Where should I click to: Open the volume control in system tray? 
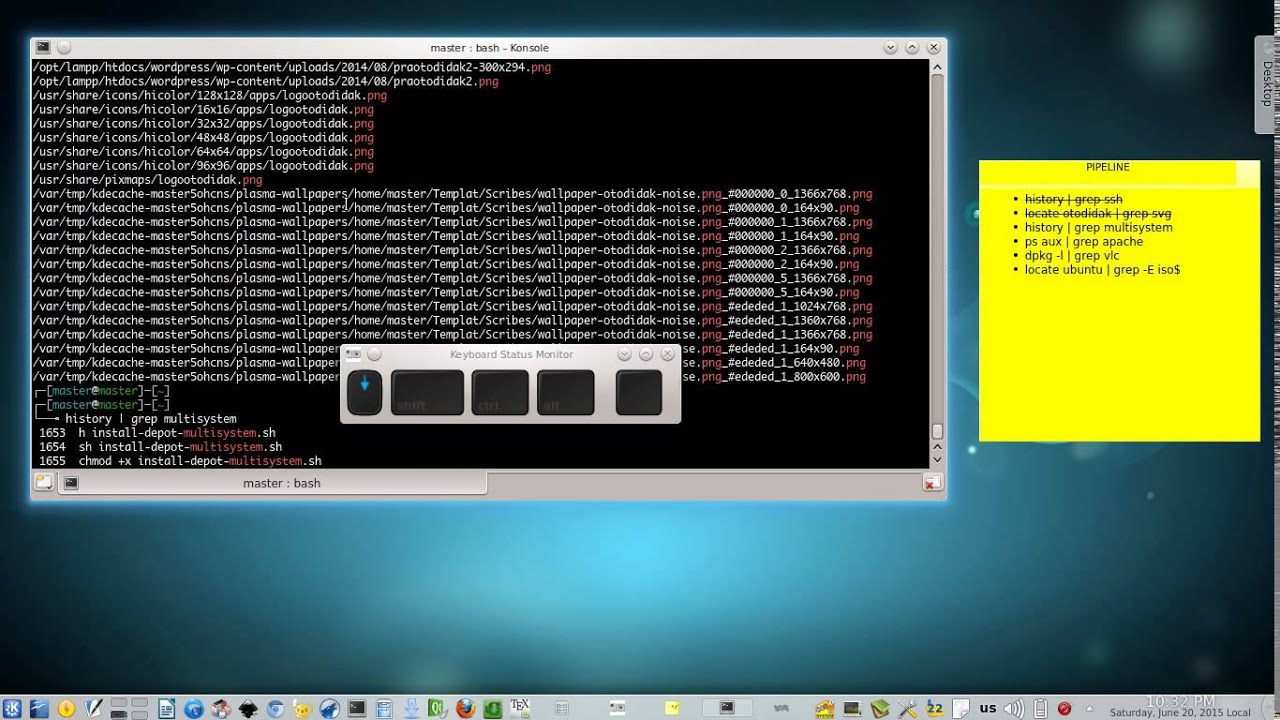1013,708
